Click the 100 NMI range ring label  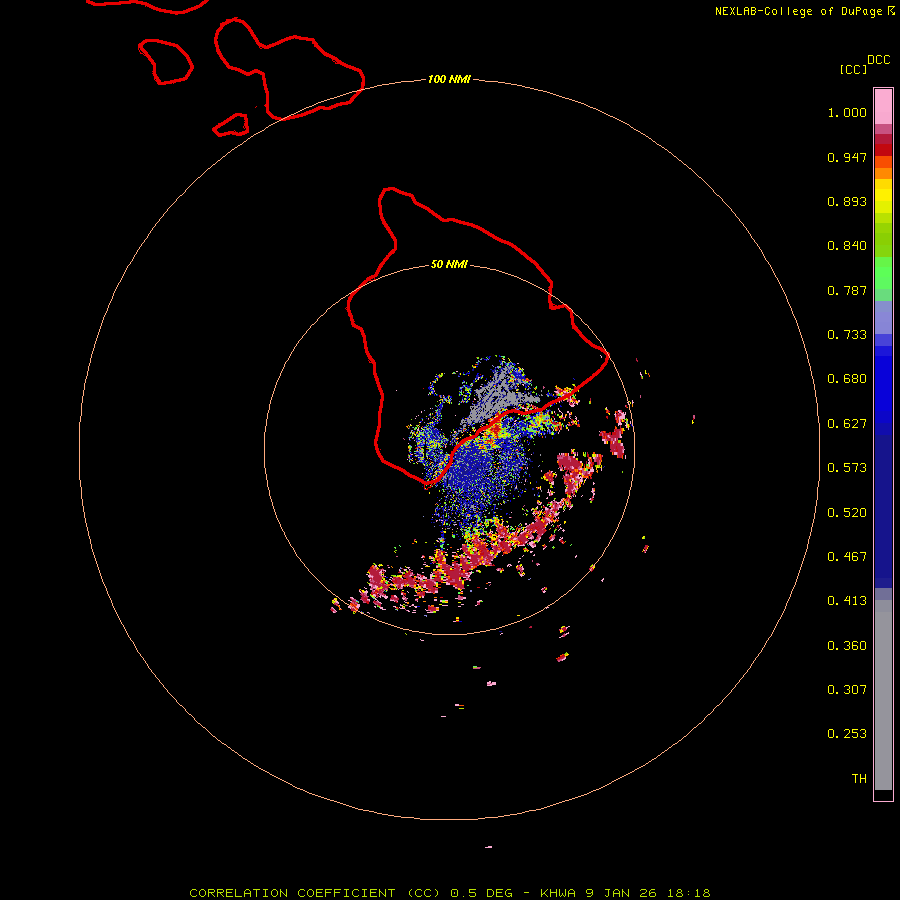pos(449,79)
